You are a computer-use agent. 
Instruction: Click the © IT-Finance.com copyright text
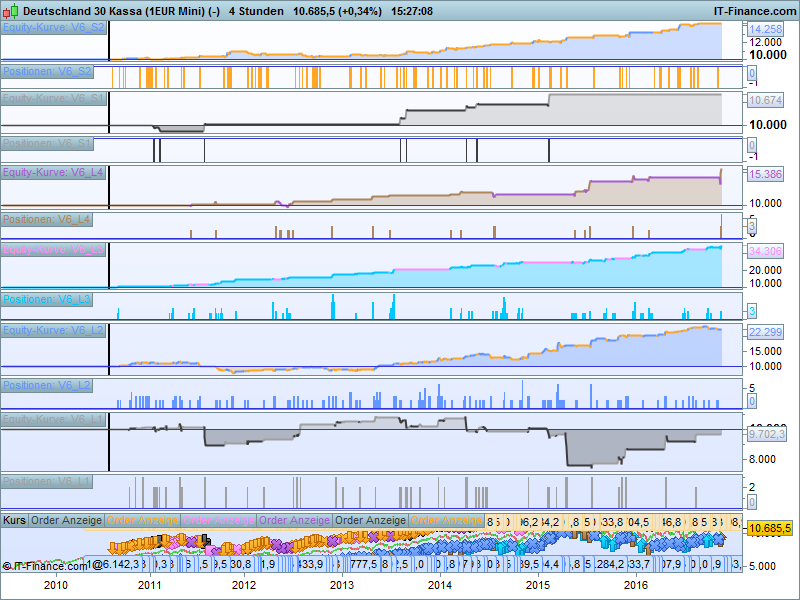(x=45, y=566)
